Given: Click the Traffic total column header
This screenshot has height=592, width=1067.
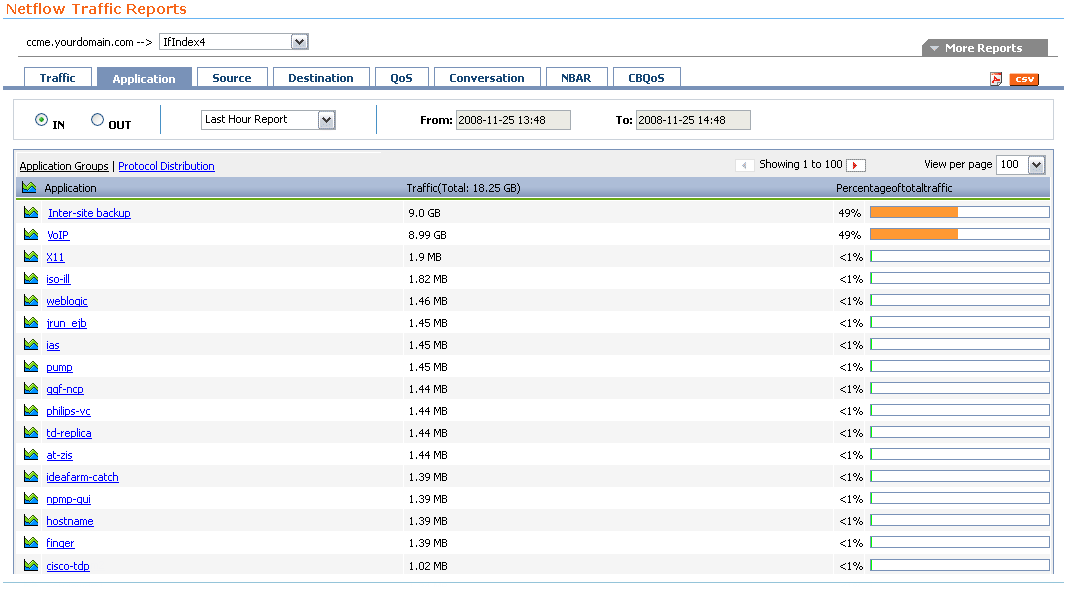Looking at the screenshot, I should click(463, 188).
